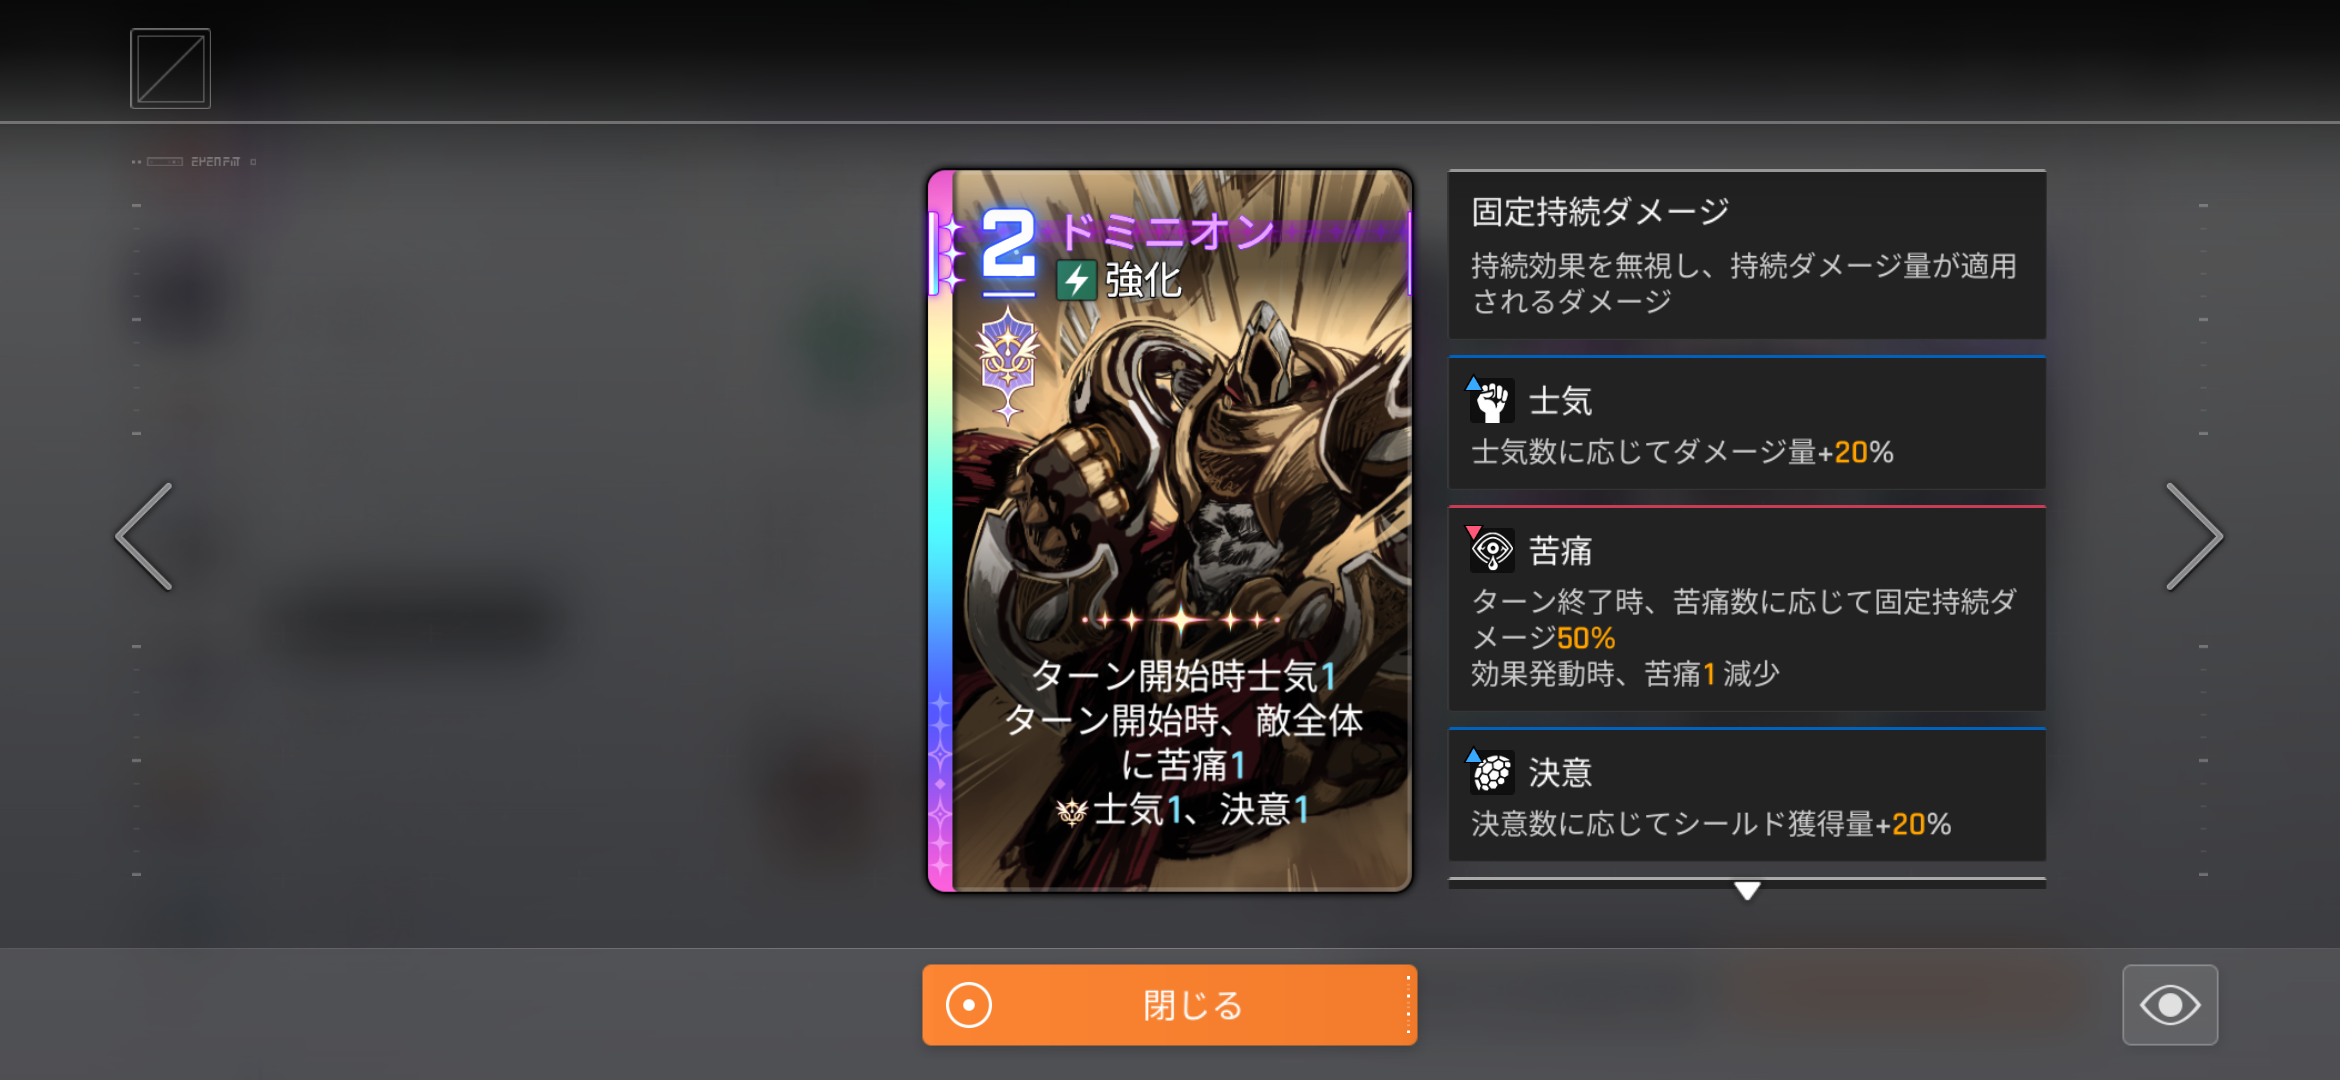The image size is (2340, 1080).
Task: Click the 苦痛 eye debuff icon
Action: [1491, 550]
